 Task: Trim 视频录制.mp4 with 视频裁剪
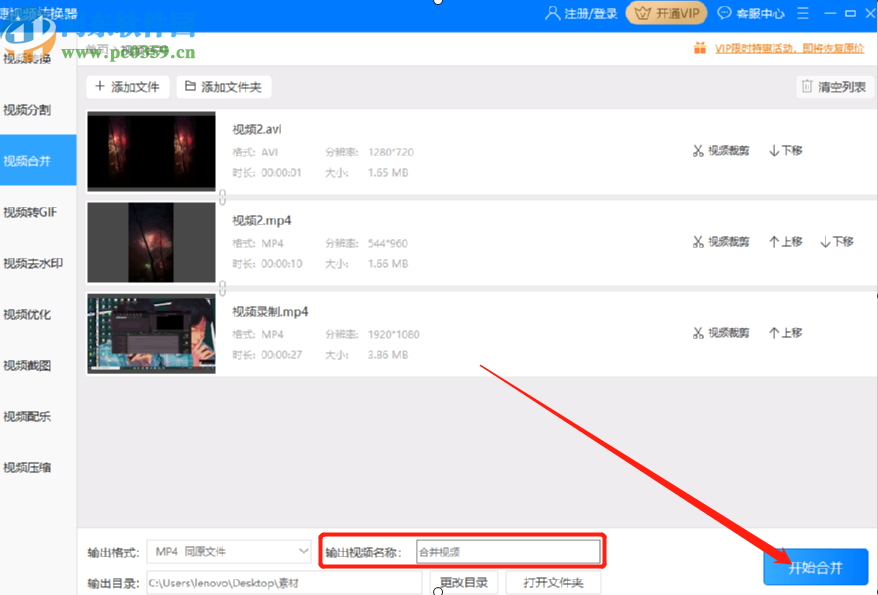(x=721, y=333)
